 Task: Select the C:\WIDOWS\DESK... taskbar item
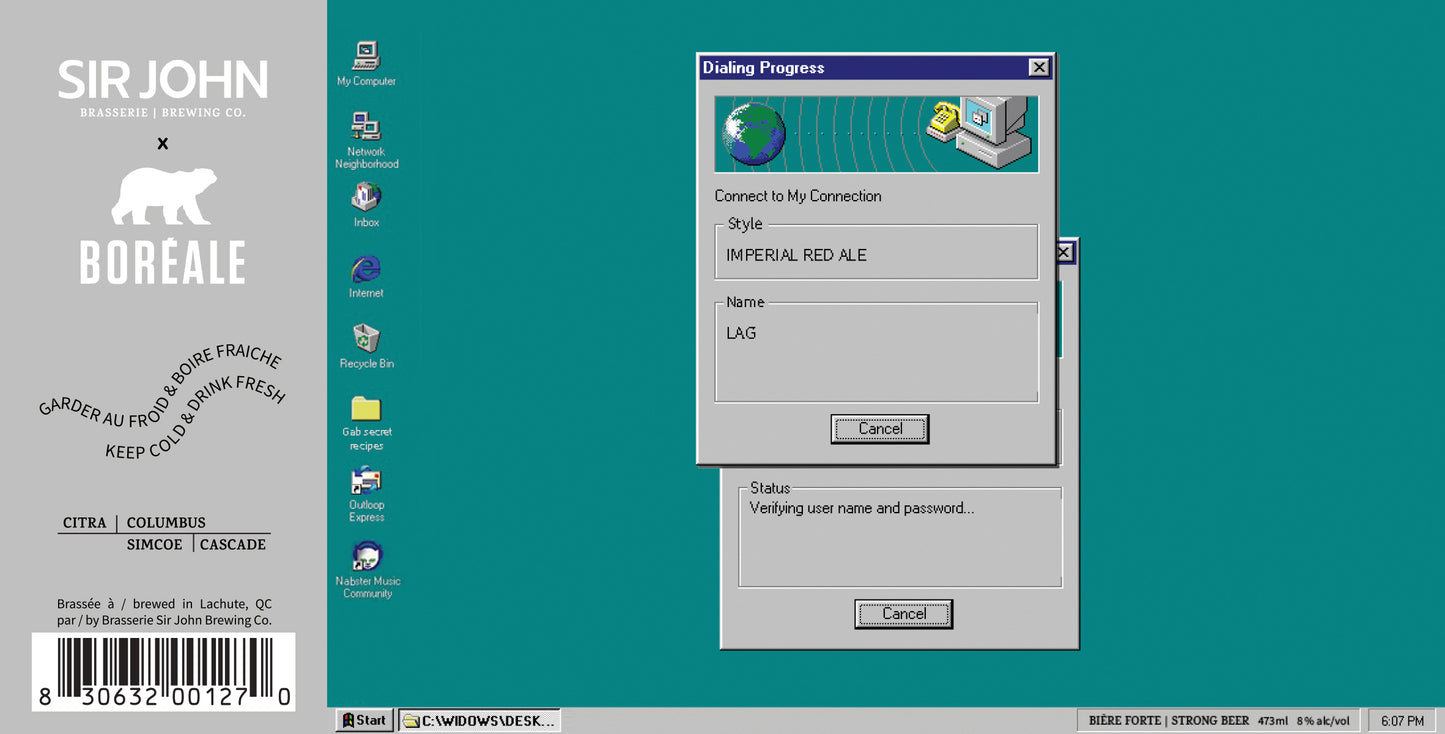click(x=479, y=720)
